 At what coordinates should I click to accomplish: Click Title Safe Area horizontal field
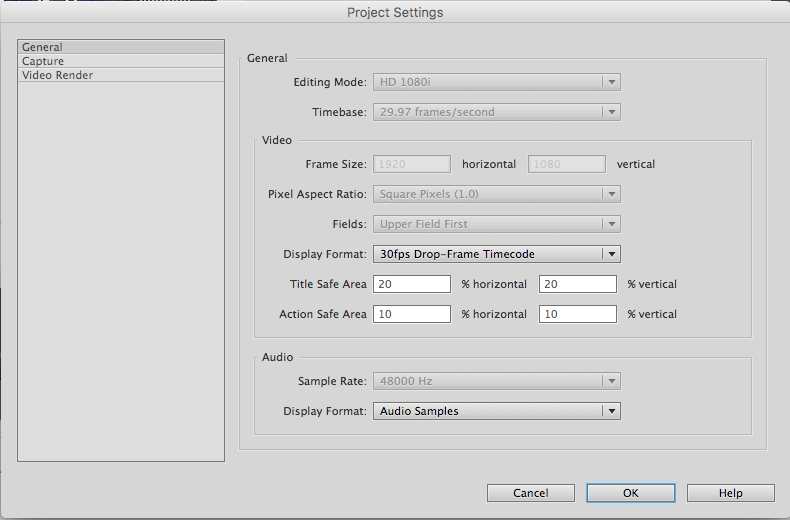point(412,284)
